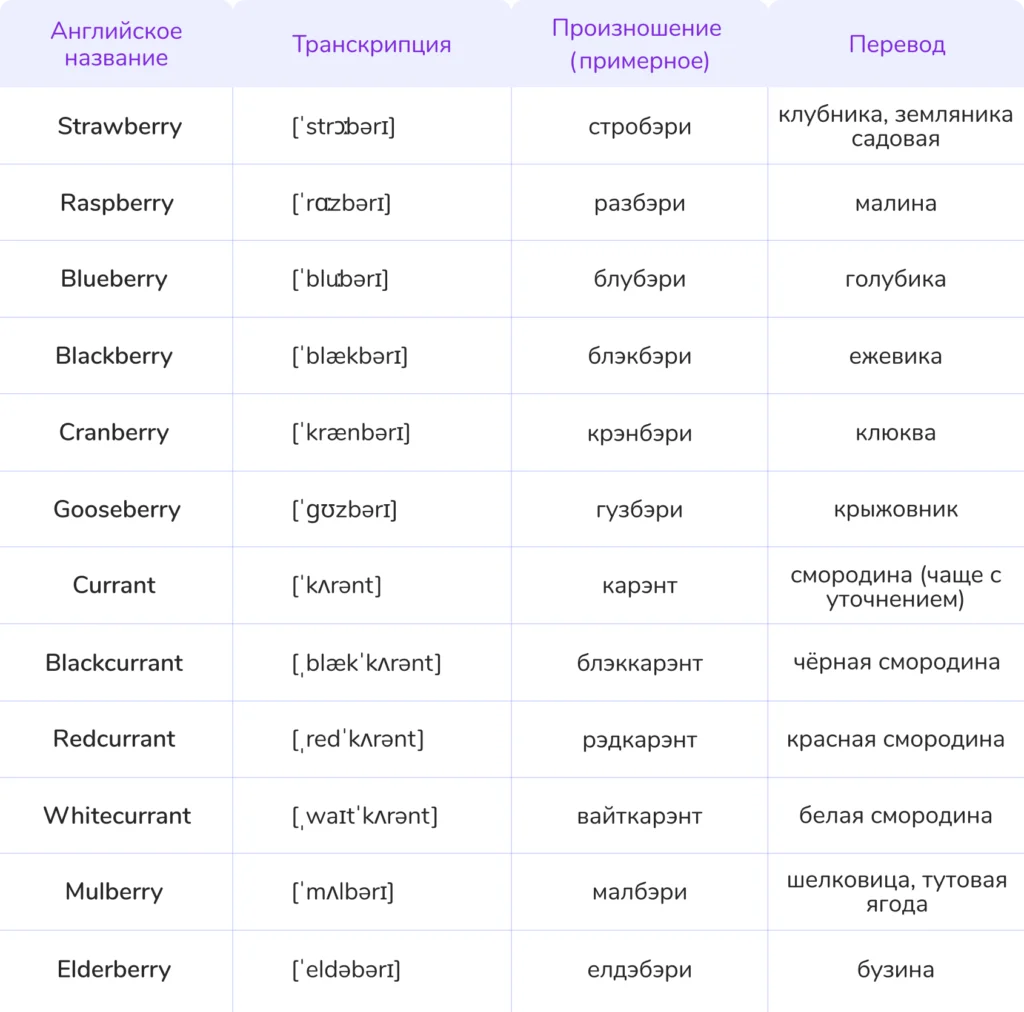1024x1012 pixels.
Task: Click the "Произношение (примерное)" column header
Action: 638,44
